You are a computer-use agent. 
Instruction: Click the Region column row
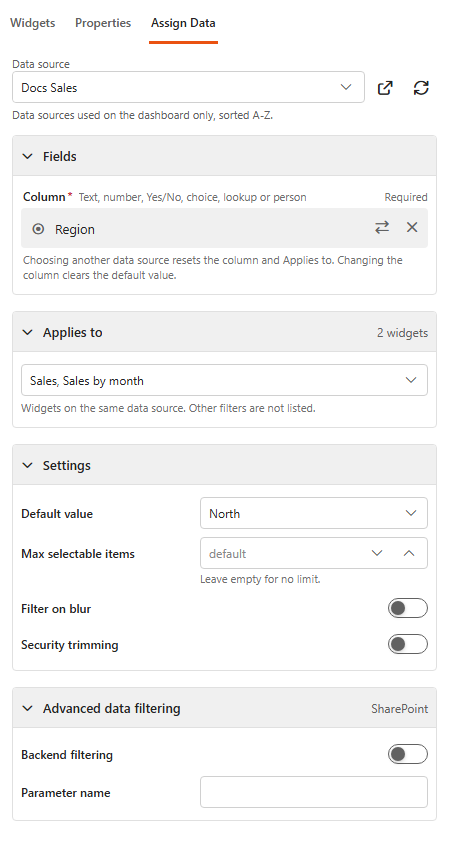(x=224, y=228)
